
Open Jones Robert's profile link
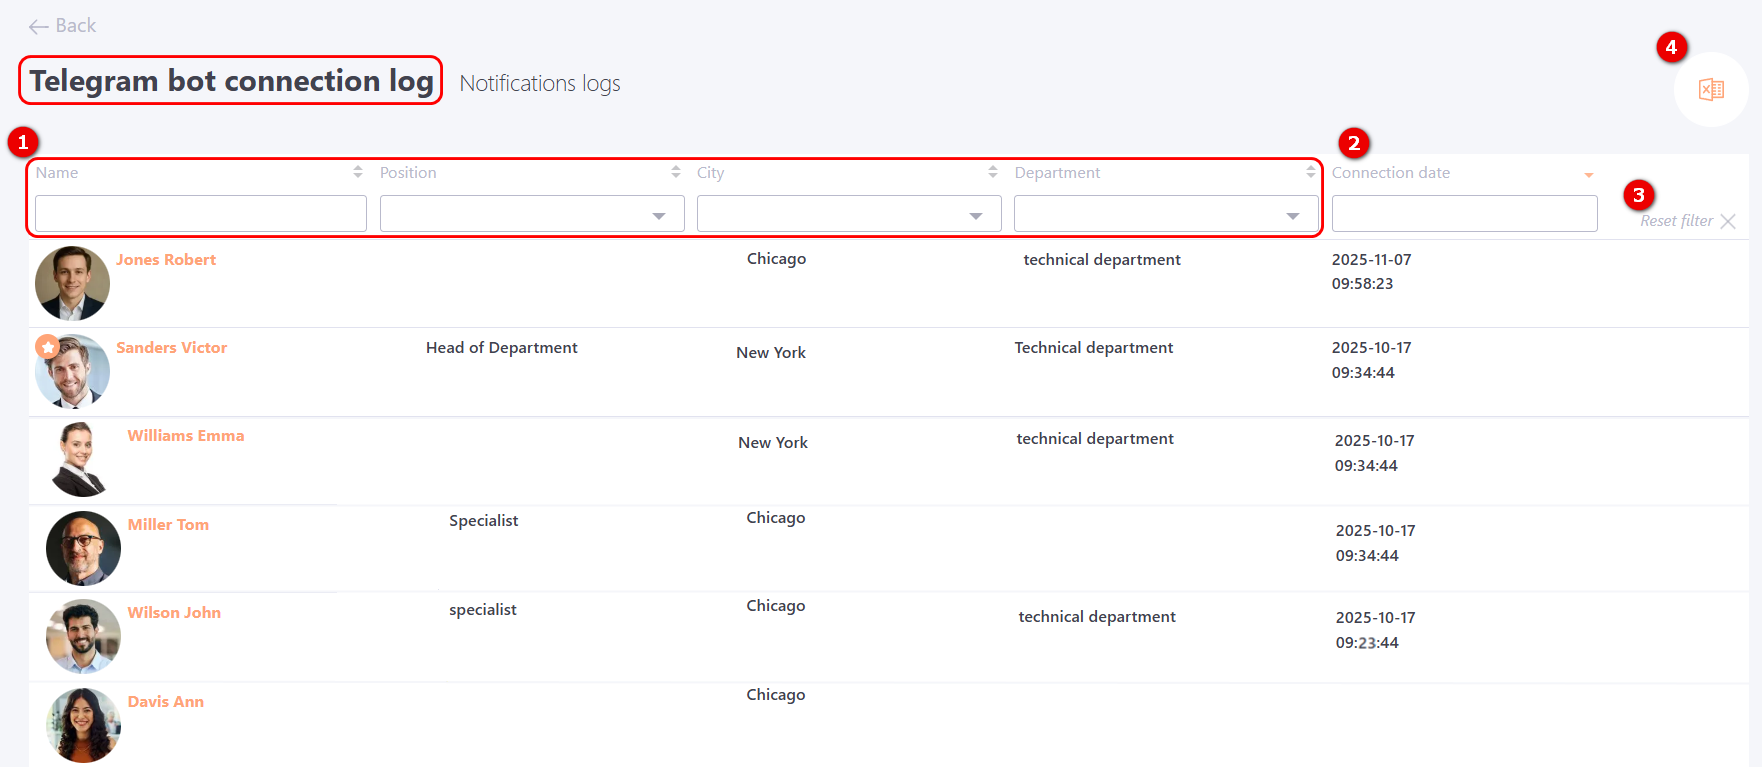click(166, 260)
